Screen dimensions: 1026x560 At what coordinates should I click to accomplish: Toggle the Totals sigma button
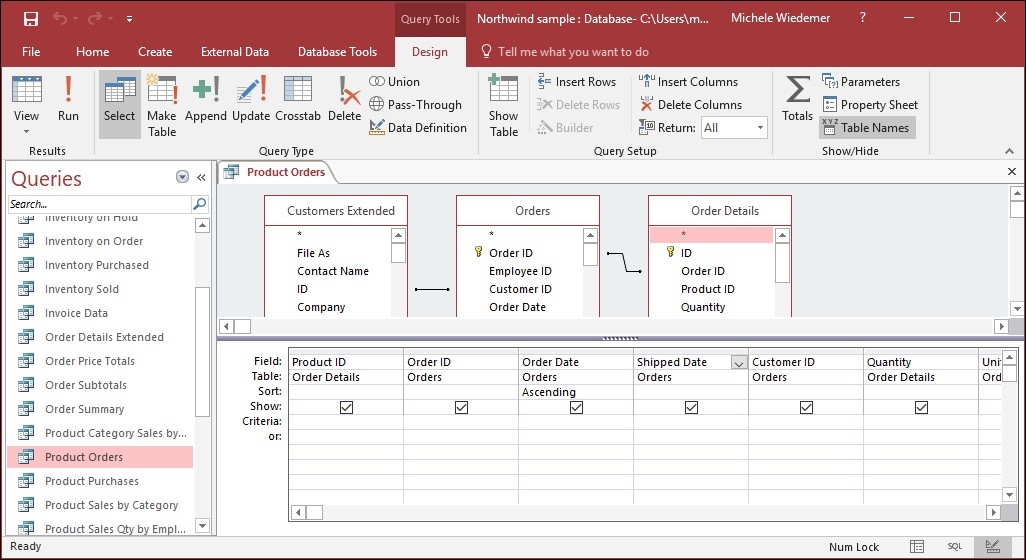click(797, 99)
